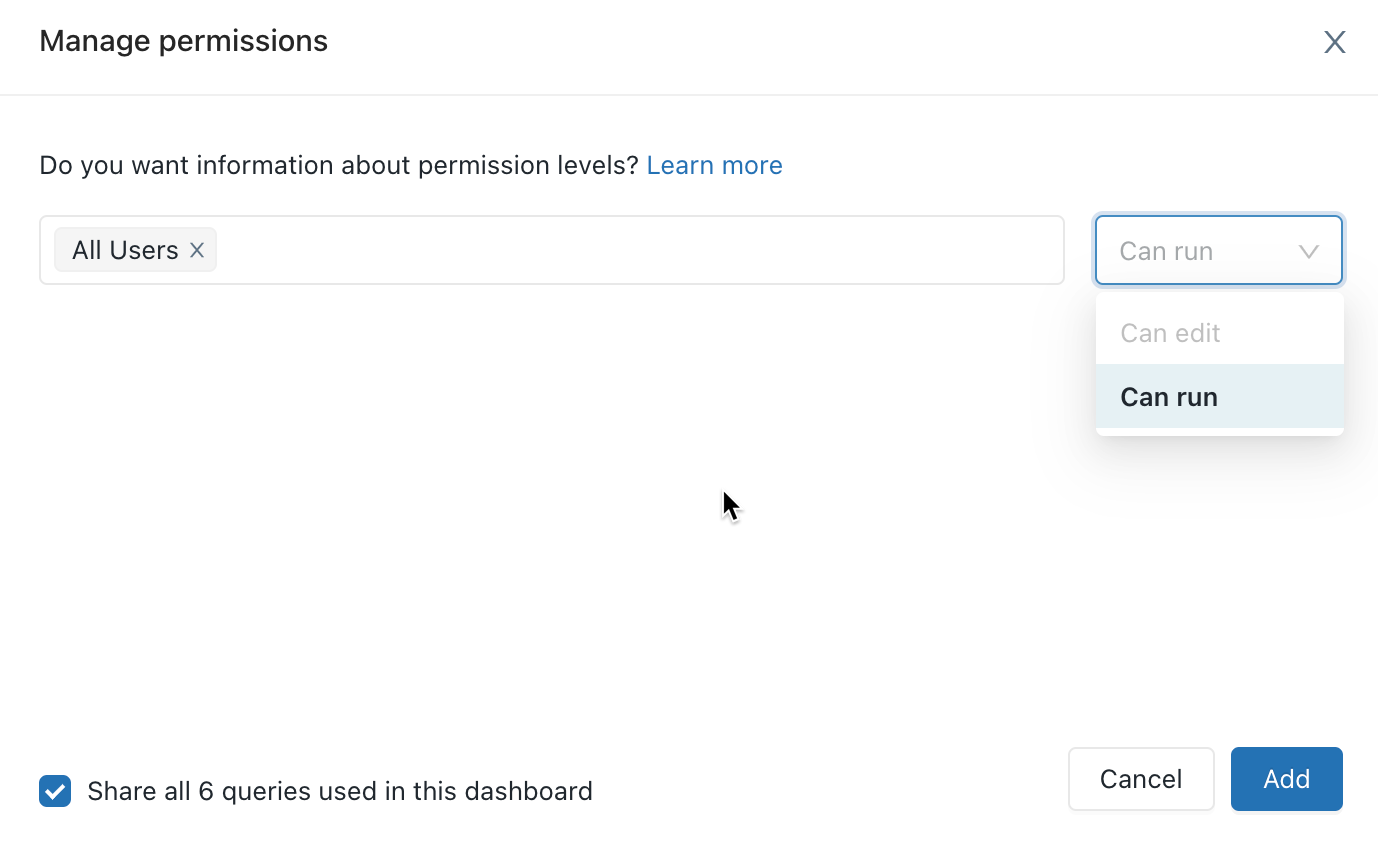Viewport: 1378px width, 856px height.
Task: Choose the Can edit option
Action: coord(1170,333)
